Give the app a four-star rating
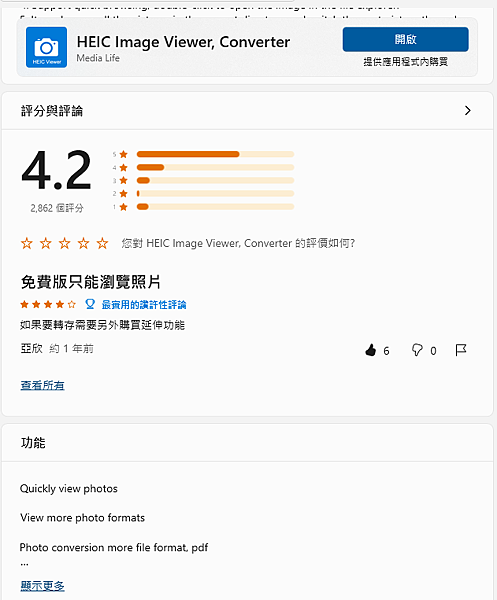Image resolution: width=497 pixels, height=600 pixels. 83,243
